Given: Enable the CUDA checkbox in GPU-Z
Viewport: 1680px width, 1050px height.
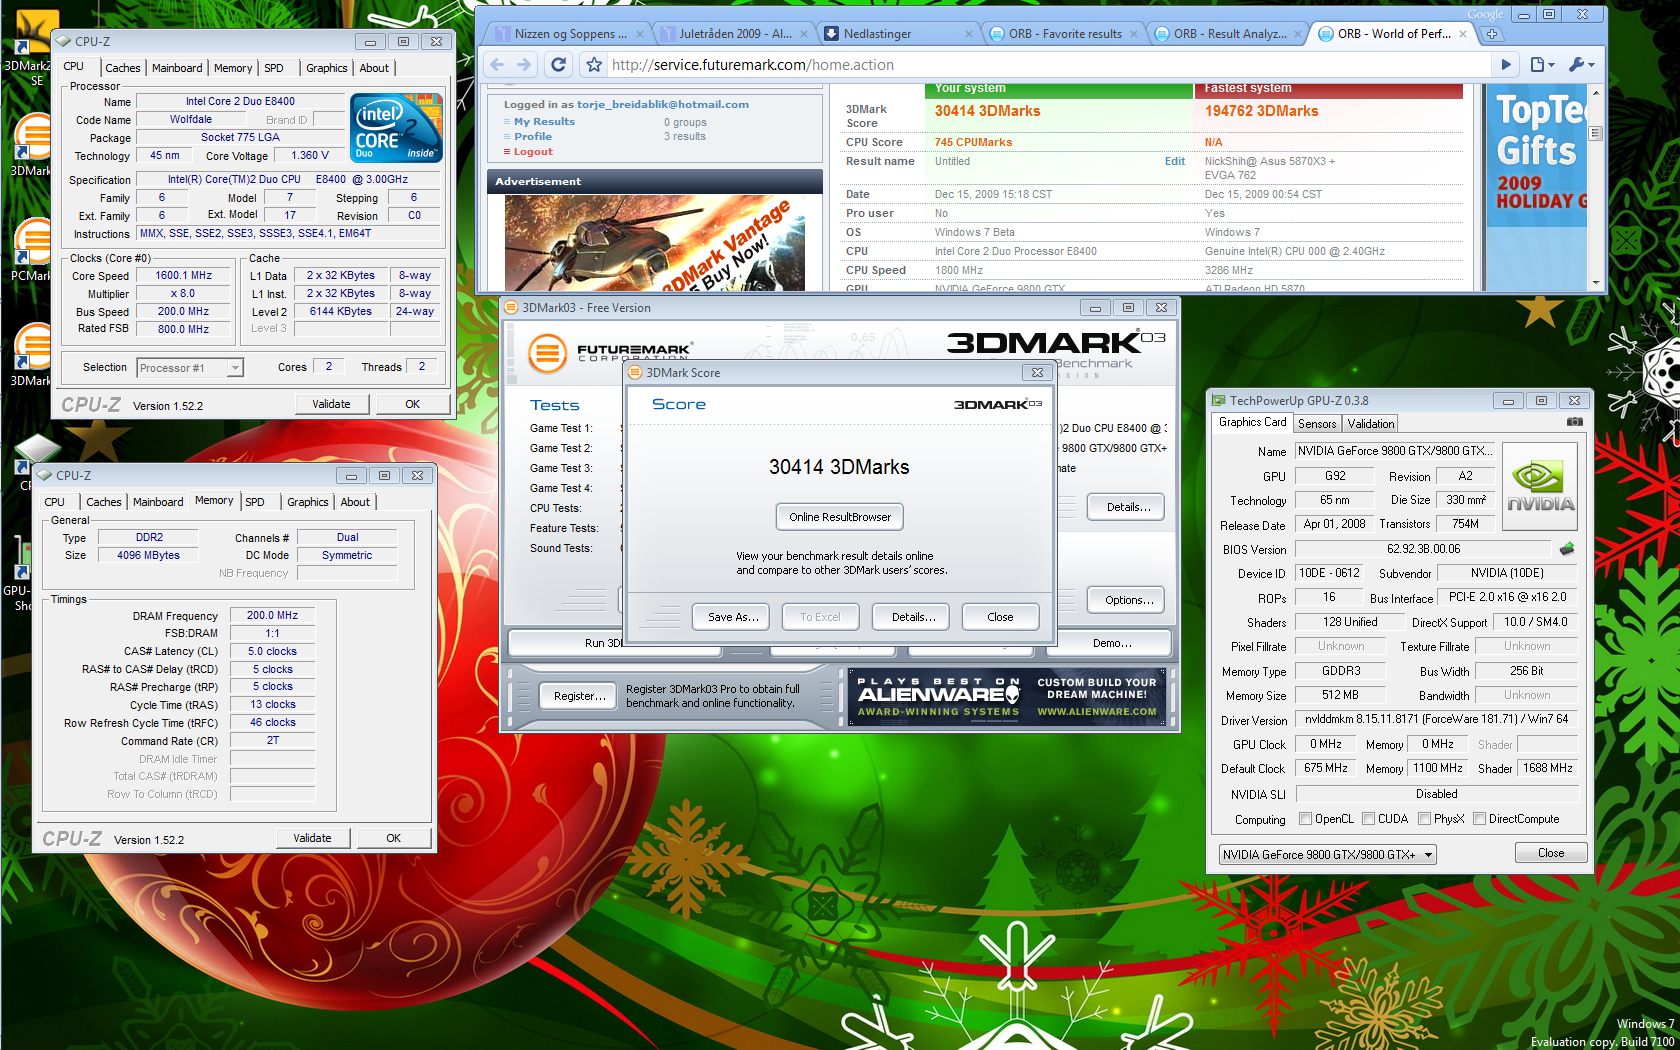Looking at the screenshot, I should [1368, 819].
